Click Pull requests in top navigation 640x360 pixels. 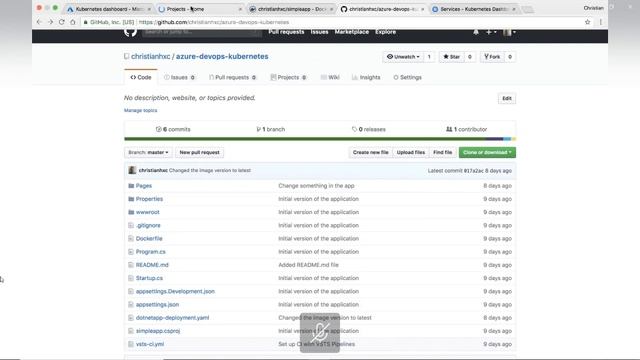pyautogui.click(x=286, y=32)
